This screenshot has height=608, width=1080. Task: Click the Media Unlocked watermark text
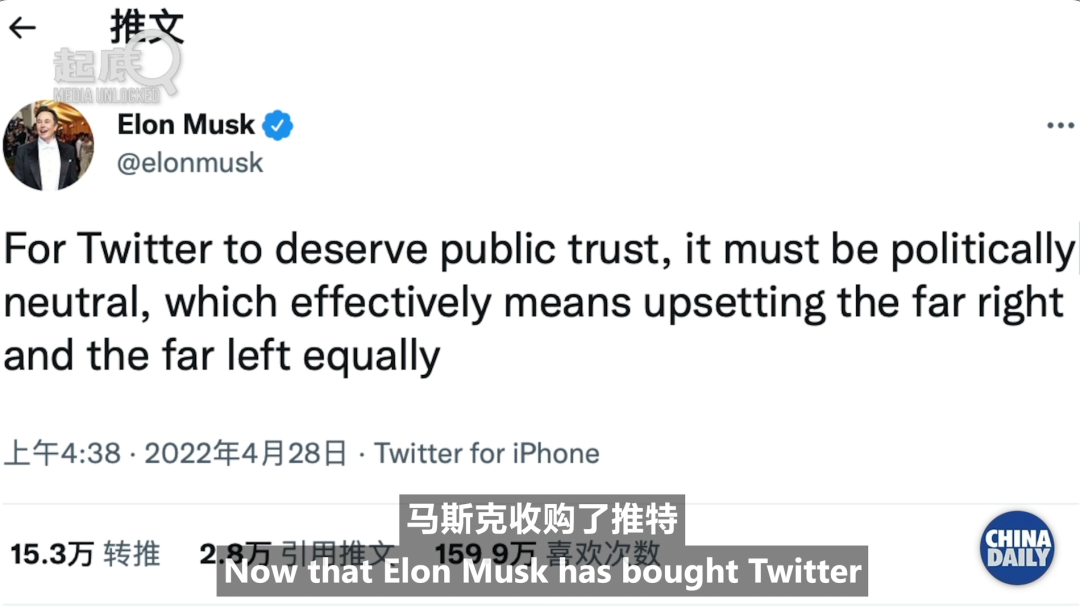pyautogui.click(x=106, y=95)
